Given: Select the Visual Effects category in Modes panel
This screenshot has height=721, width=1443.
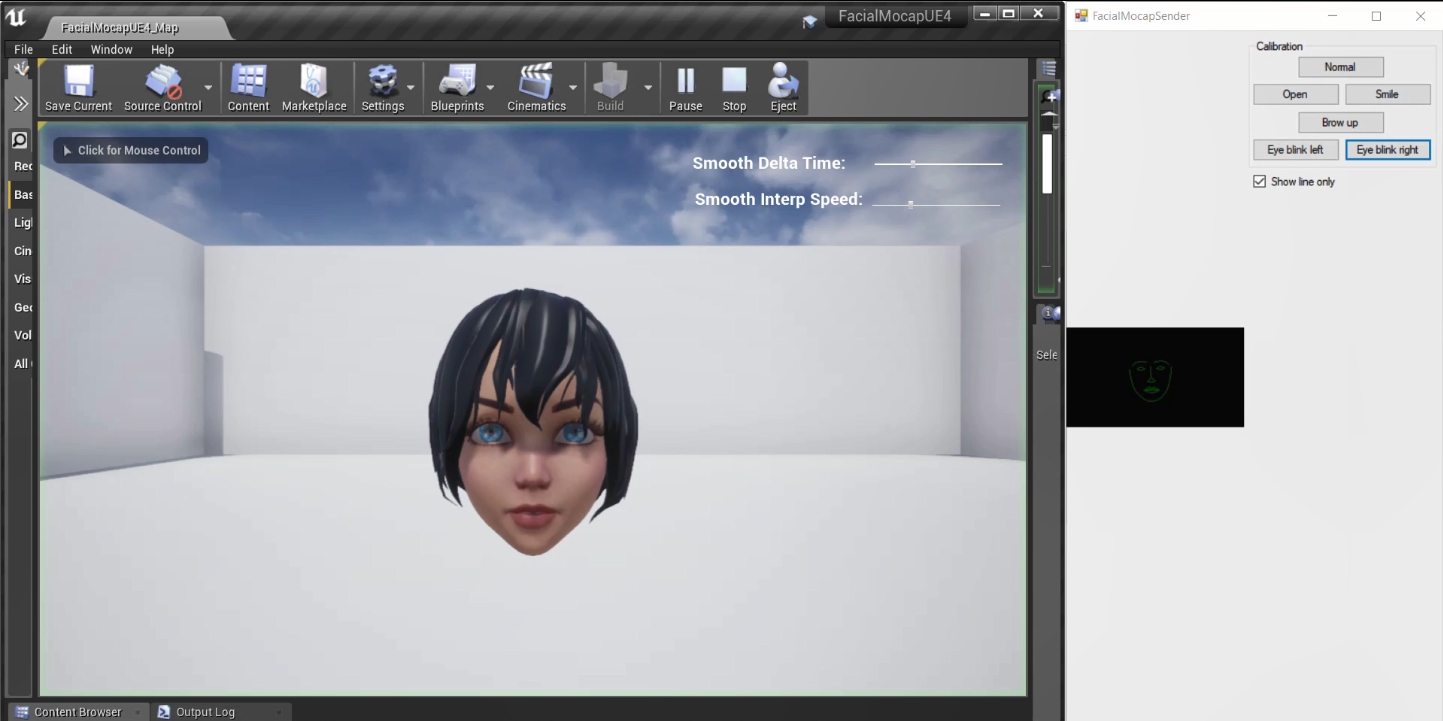Looking at the screenshot, I should (x=21, y=279).
